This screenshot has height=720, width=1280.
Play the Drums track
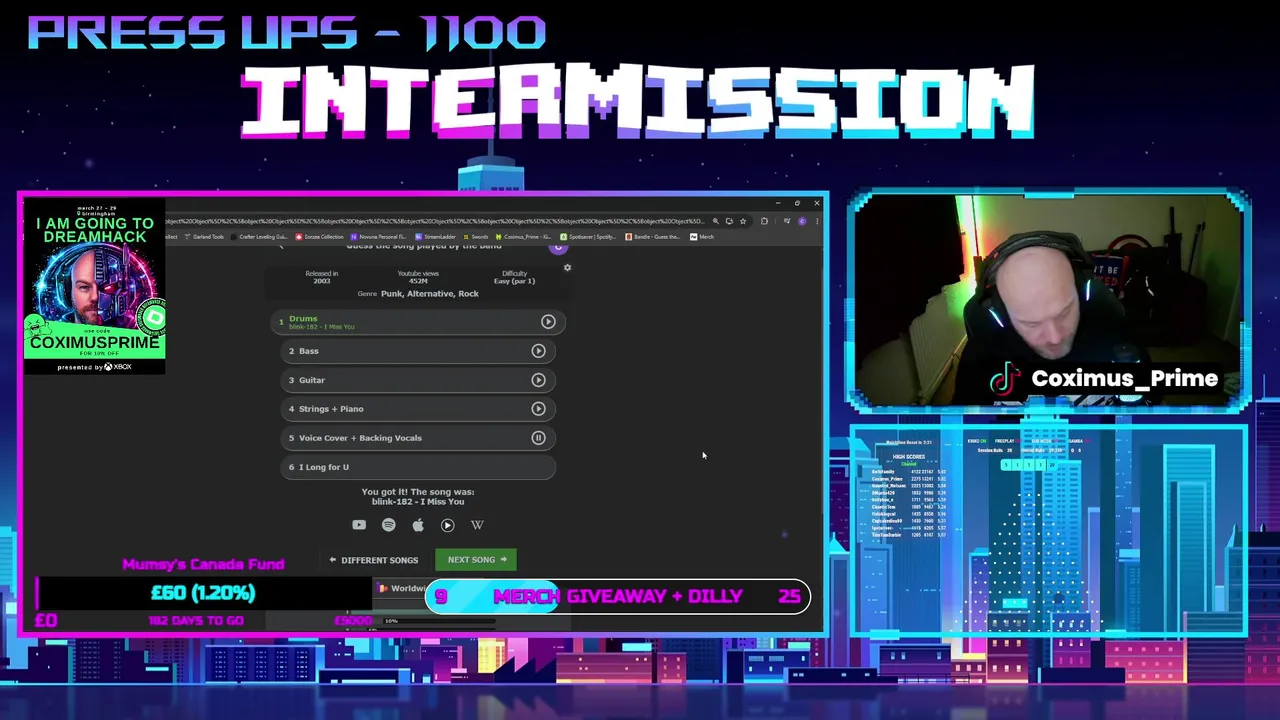(x=548, y=321)
